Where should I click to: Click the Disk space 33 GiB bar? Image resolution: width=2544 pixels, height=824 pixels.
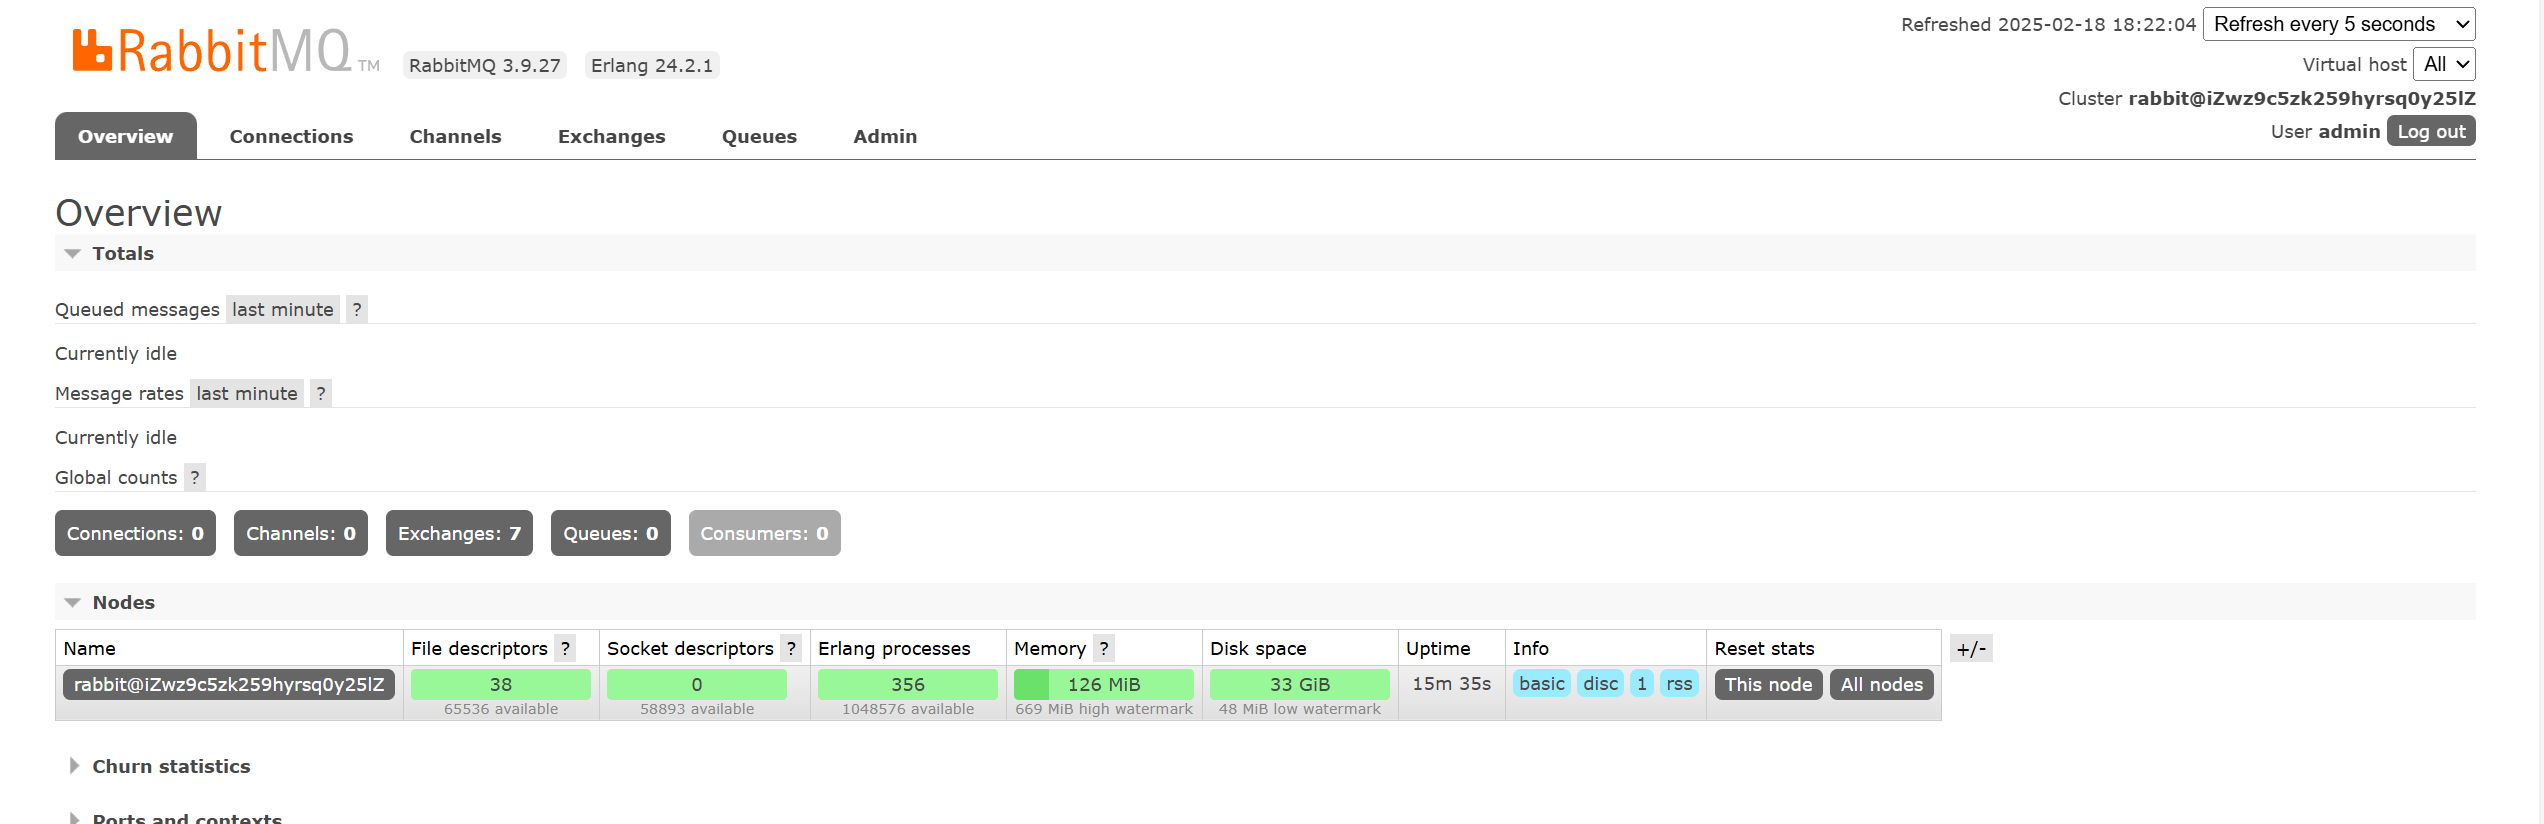point(1300,684)
